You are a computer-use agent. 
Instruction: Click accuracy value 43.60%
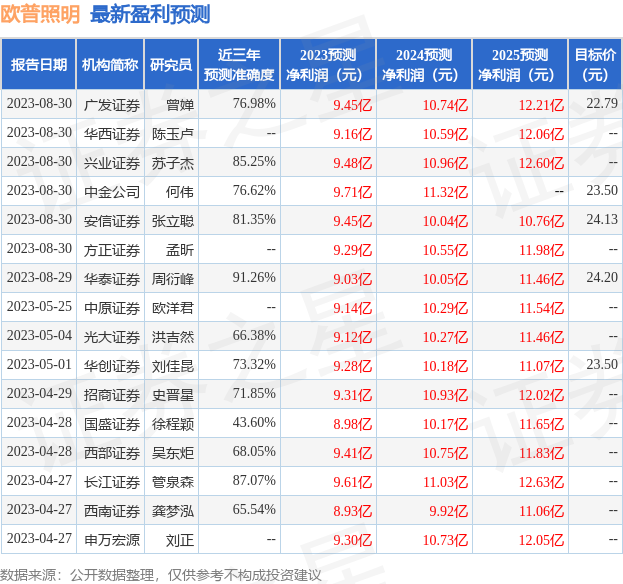tap(254, 422)
